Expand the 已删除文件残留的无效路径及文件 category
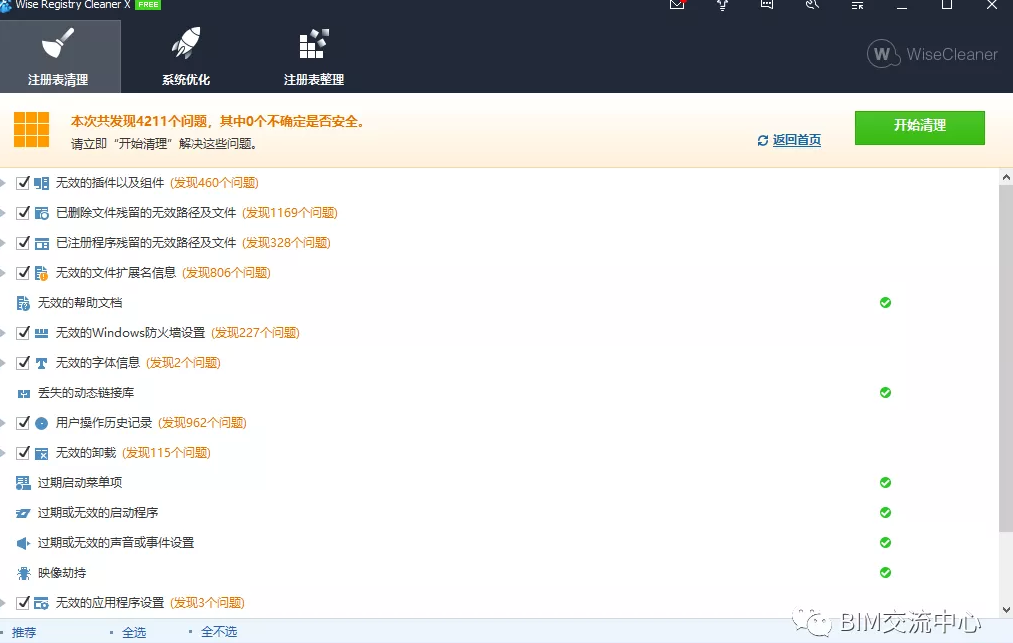 [4, 213]
